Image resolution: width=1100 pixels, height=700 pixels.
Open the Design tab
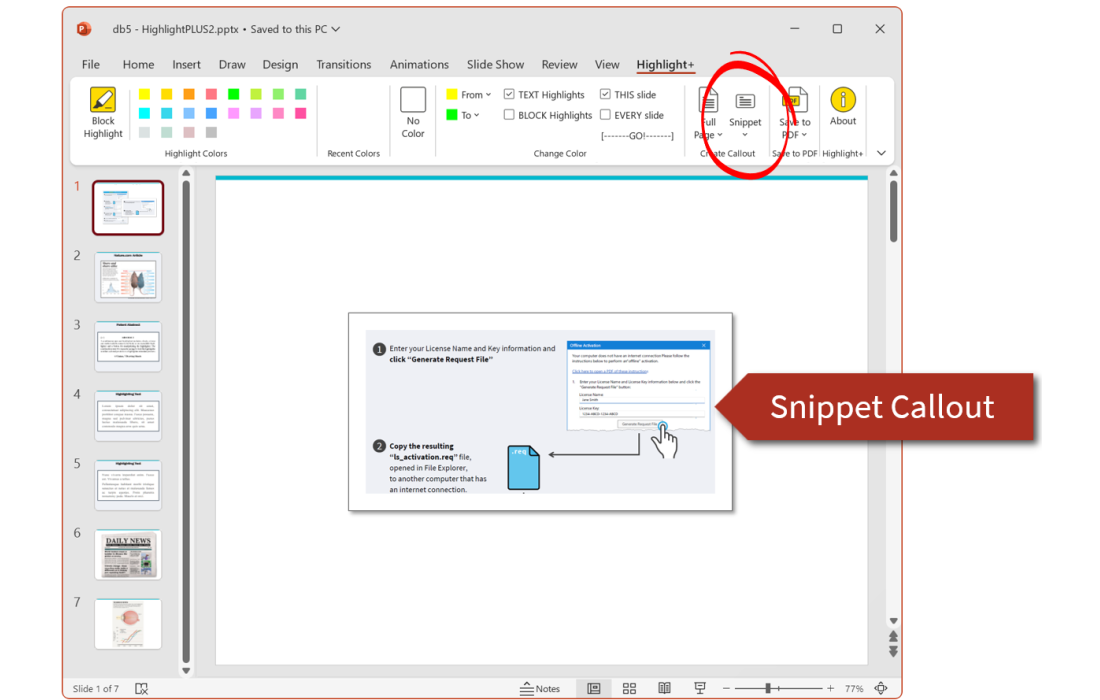coord(280,65)
